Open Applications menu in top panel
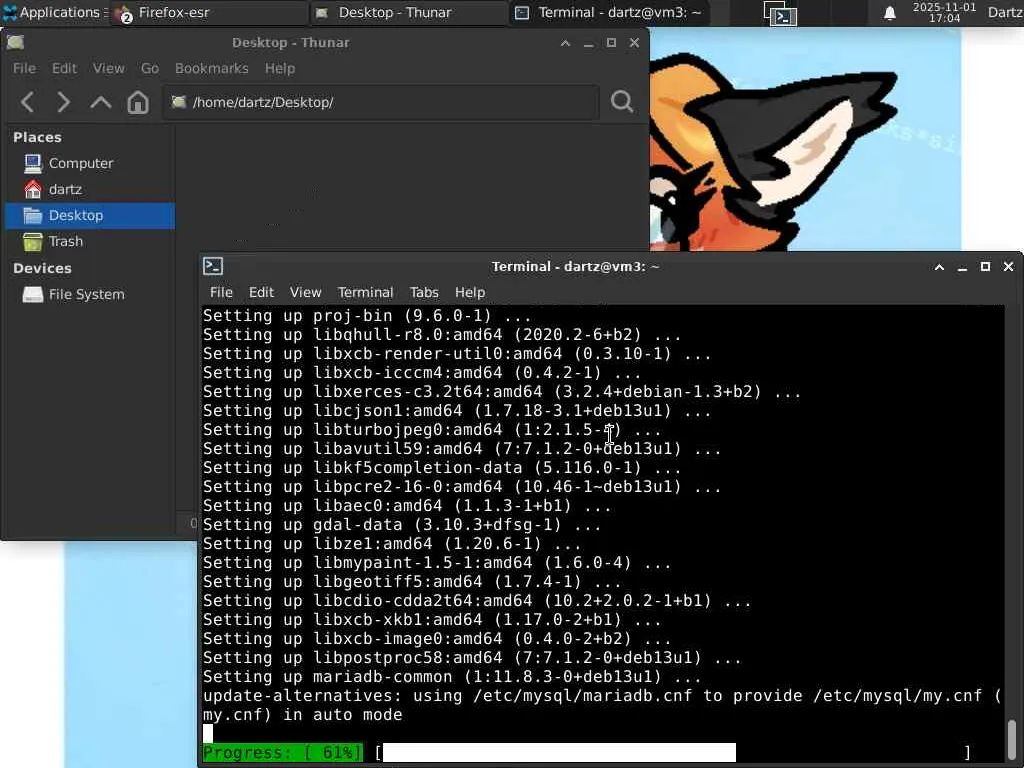 click(54, 12)
